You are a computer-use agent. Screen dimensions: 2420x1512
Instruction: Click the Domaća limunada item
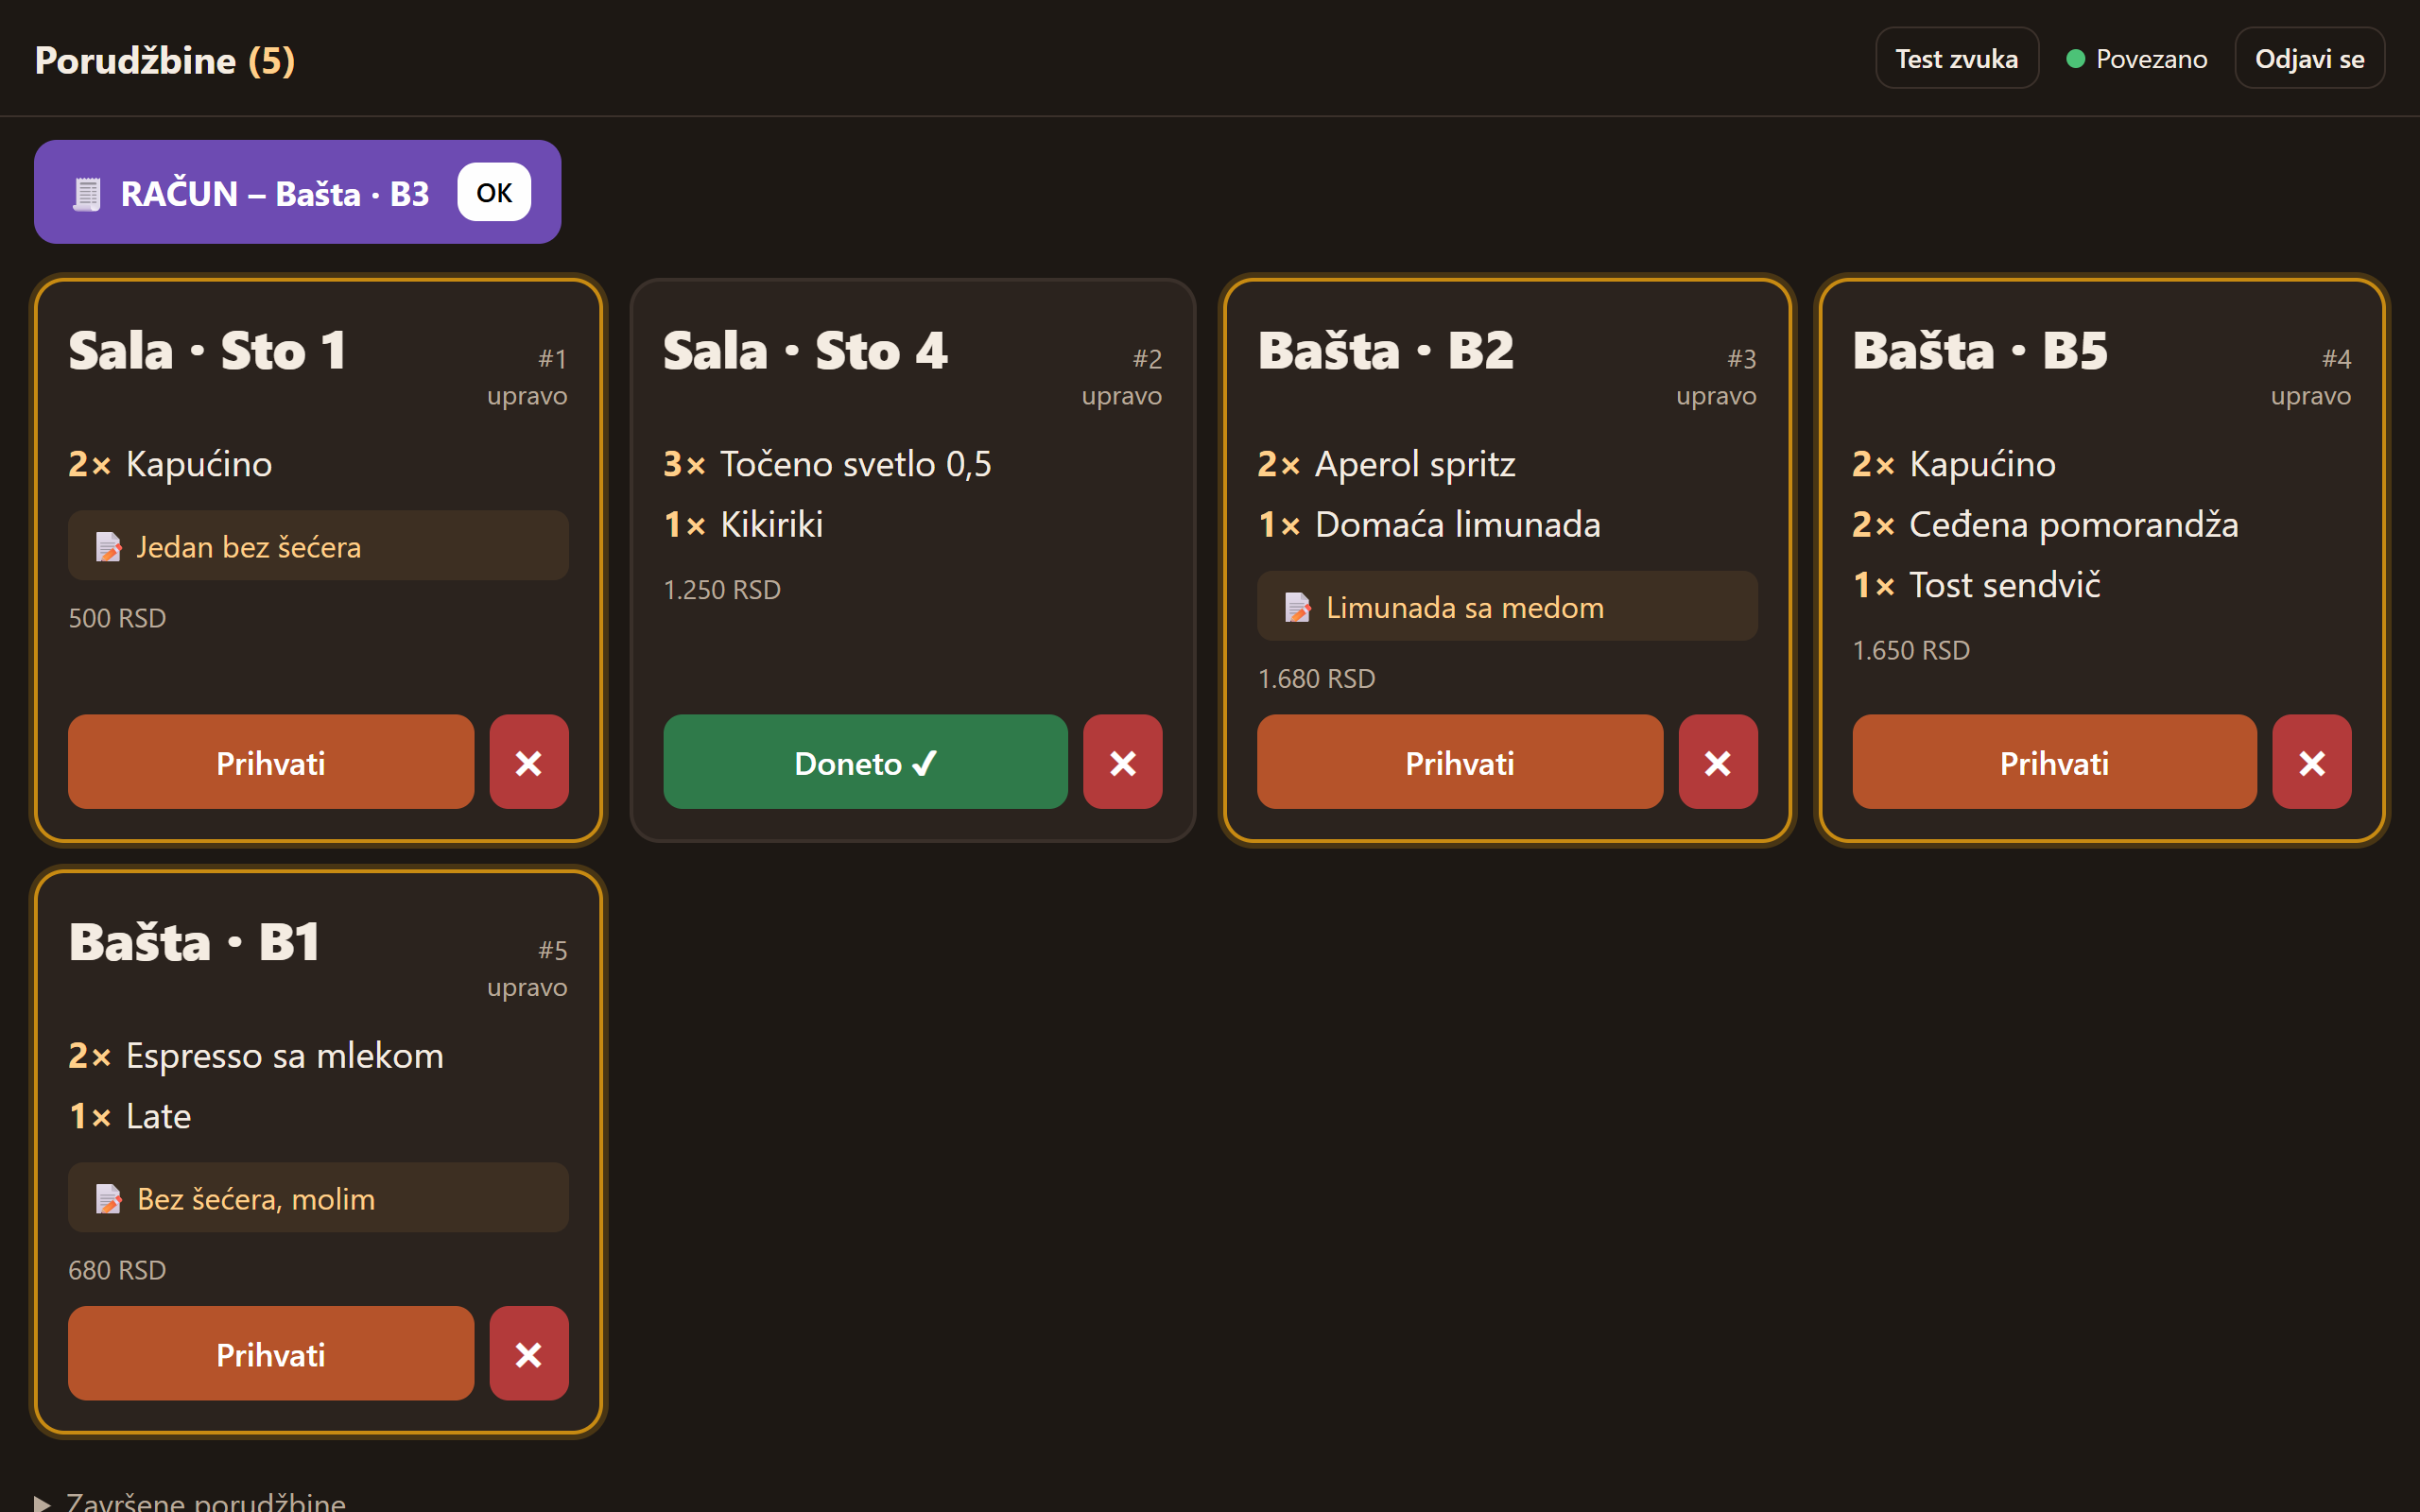(x=1457, y=524)
